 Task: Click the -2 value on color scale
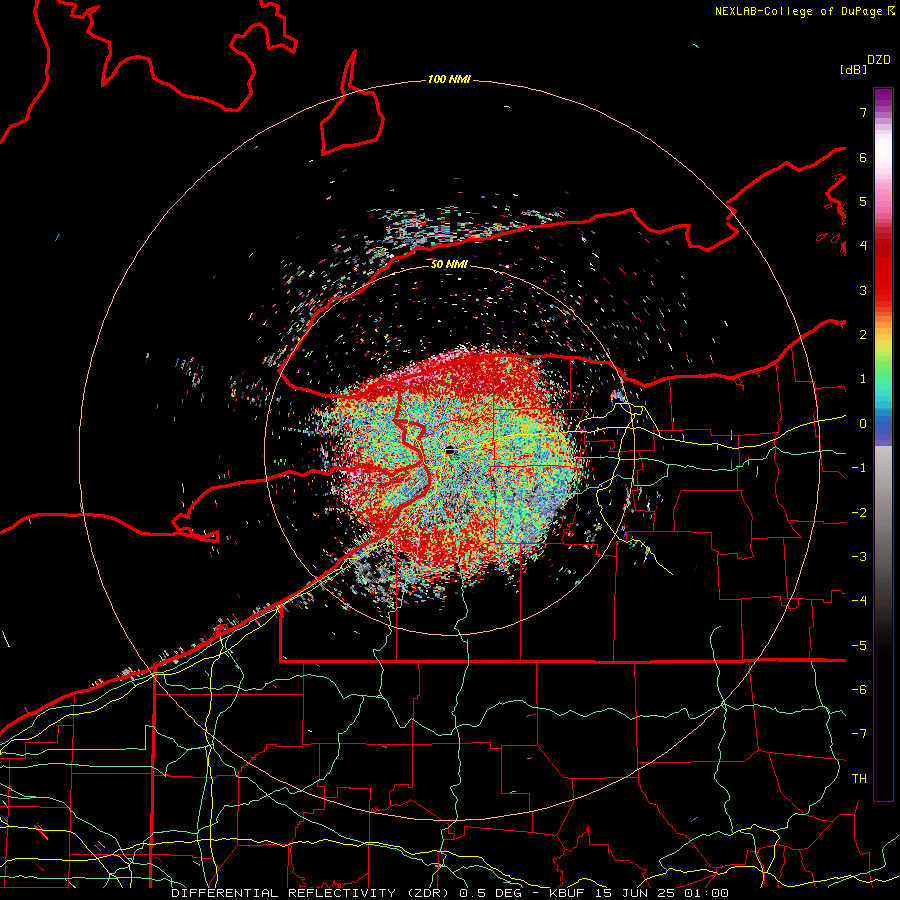click(x=859, y=513)
